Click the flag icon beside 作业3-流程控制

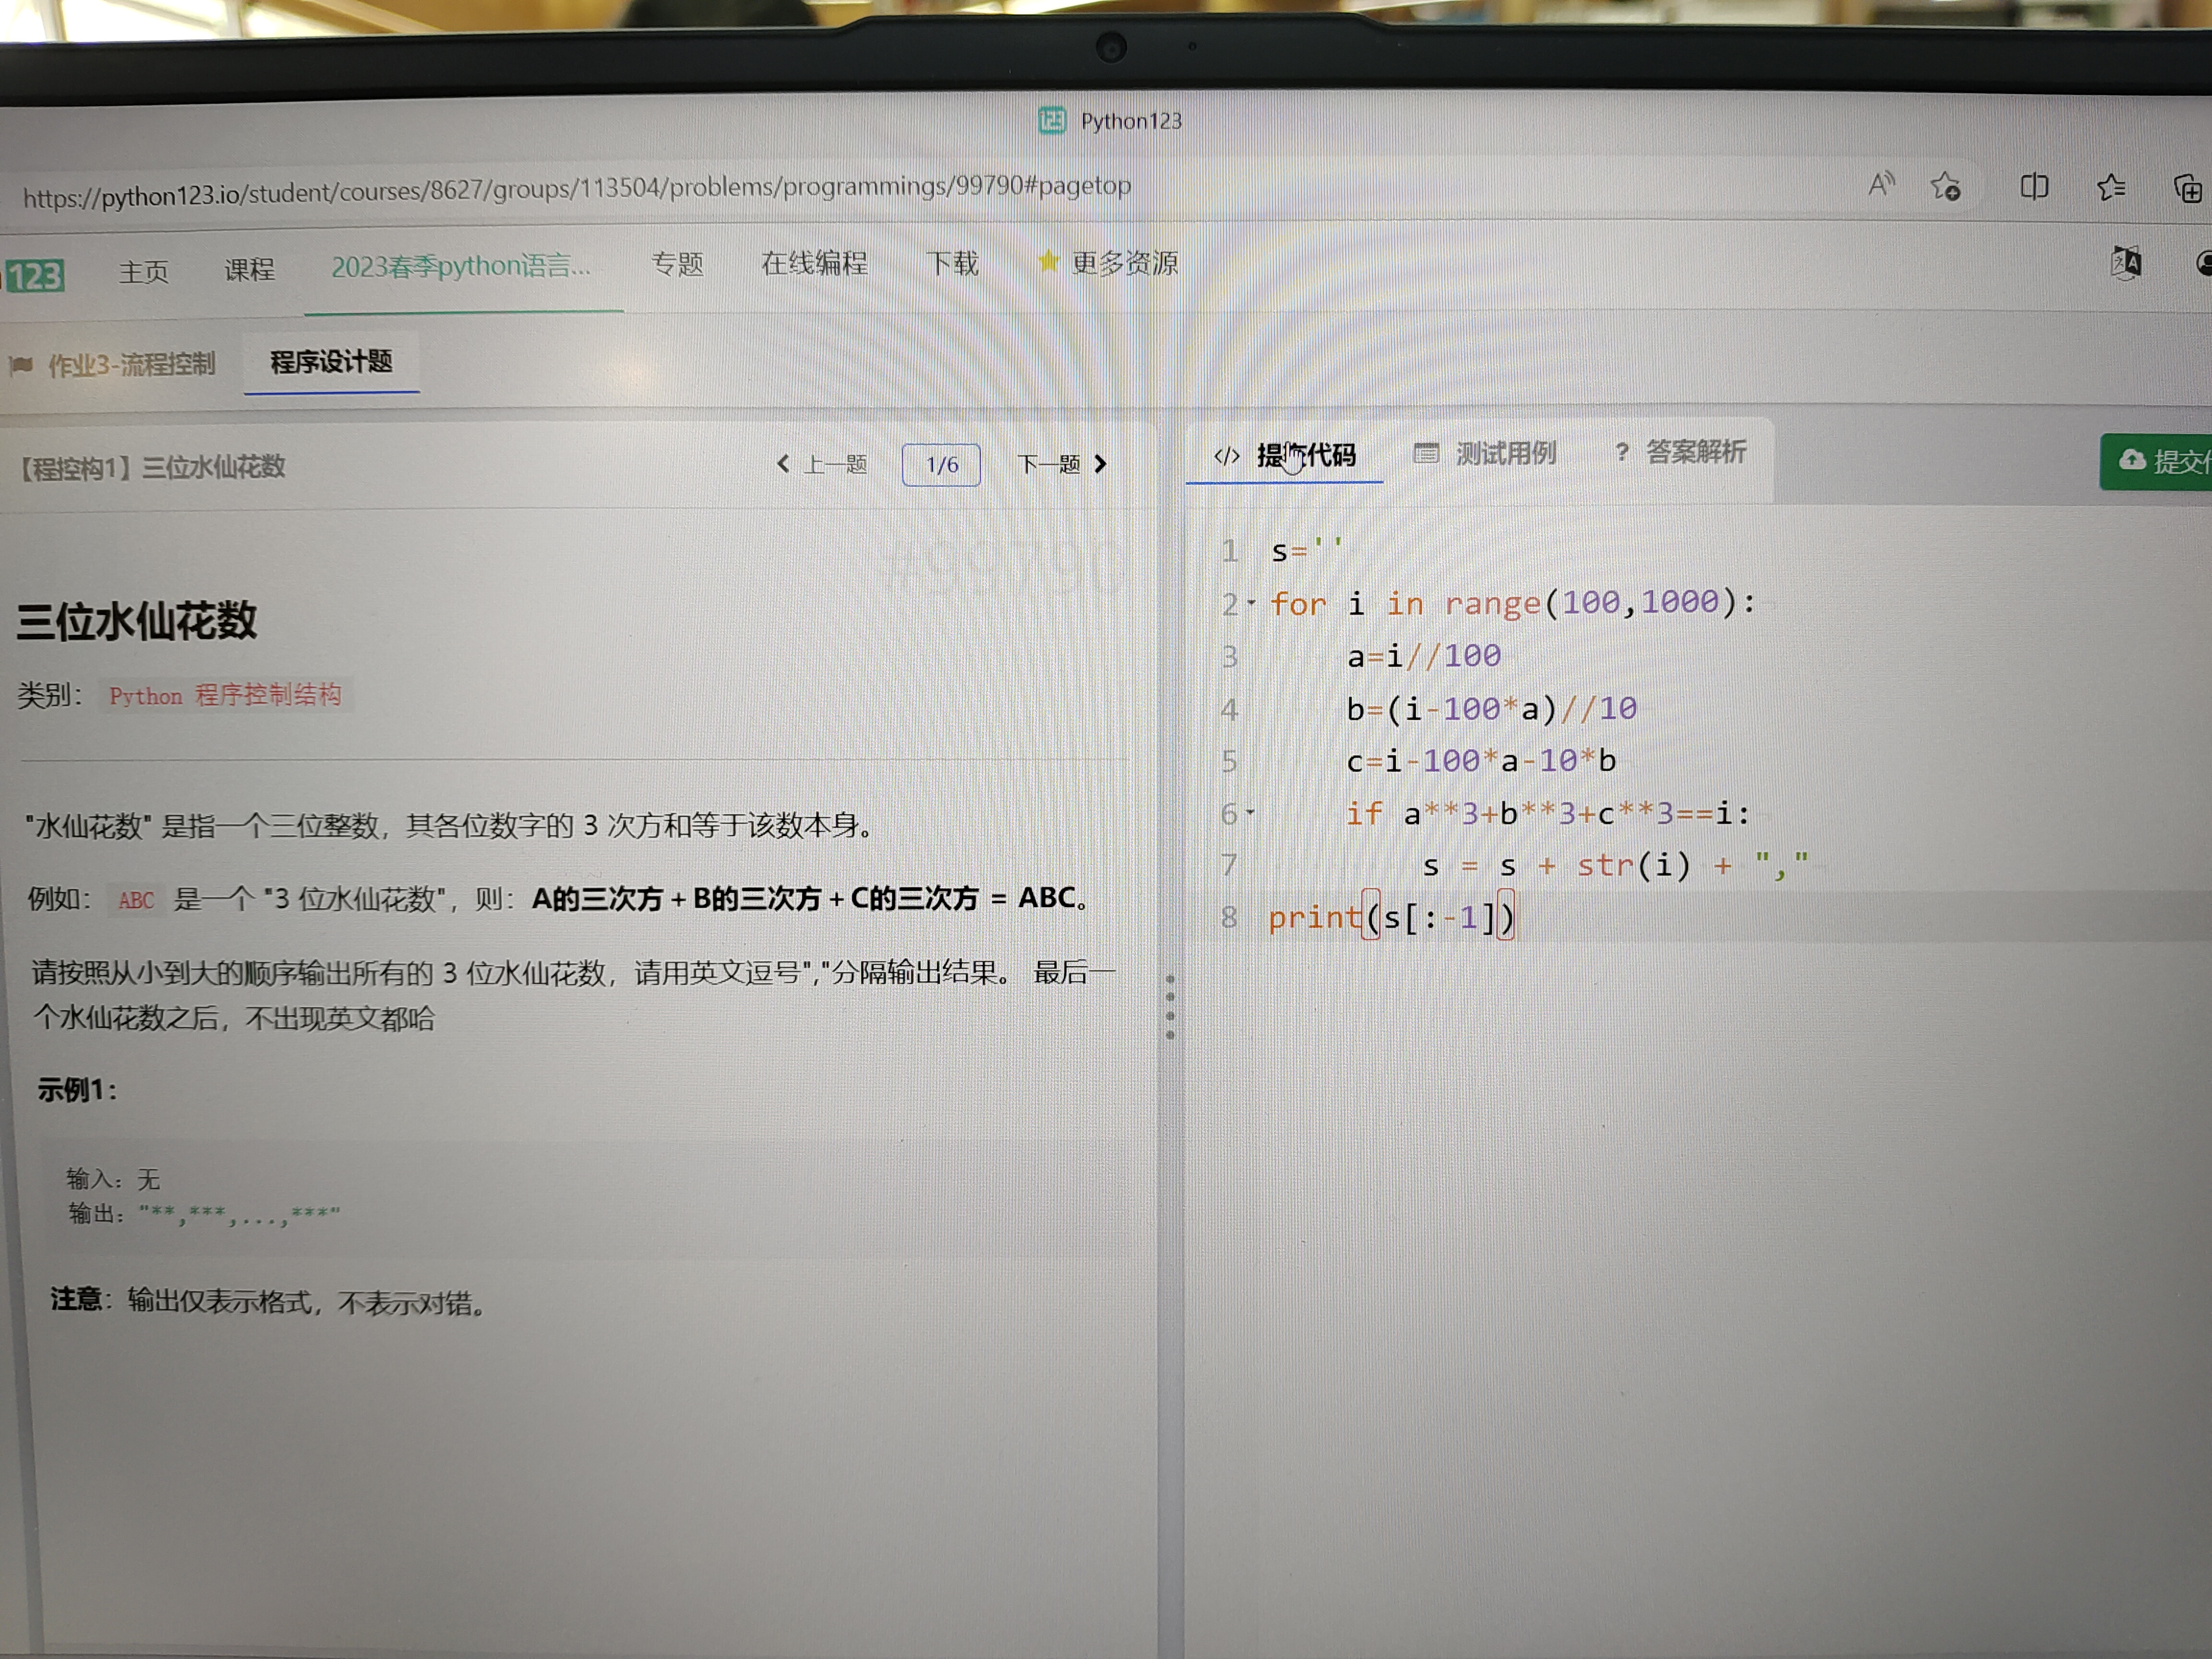[x=21, y=365]
